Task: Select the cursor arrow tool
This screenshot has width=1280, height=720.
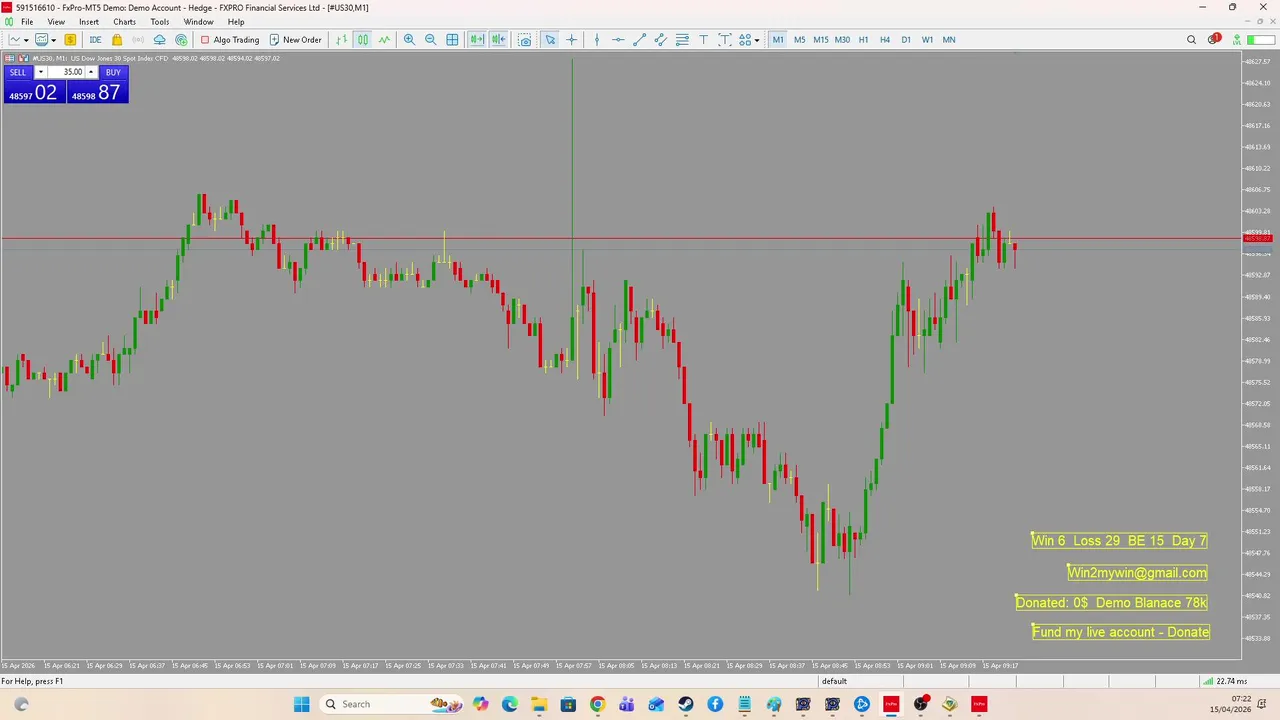Action: [x=550, y=40]
